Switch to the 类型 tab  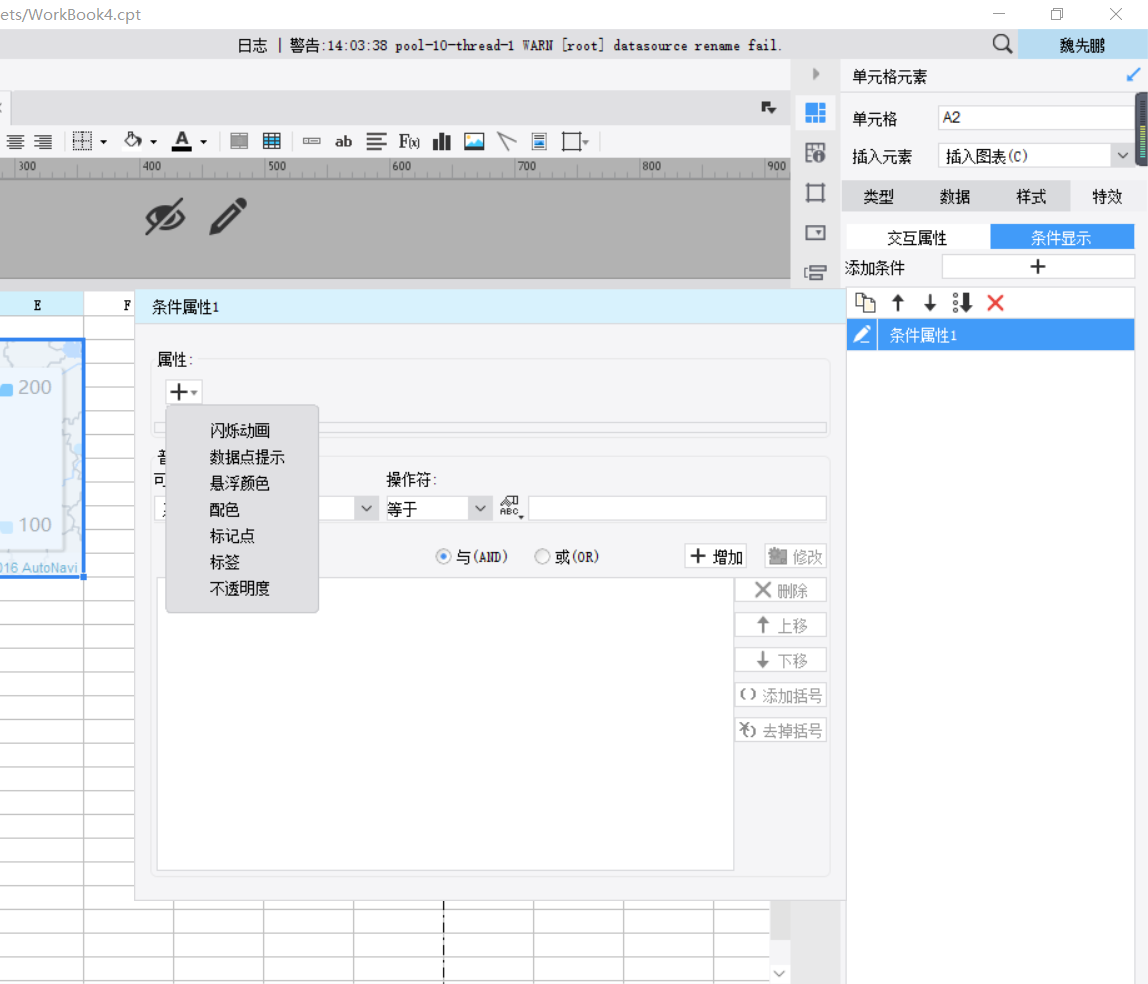tap(879, 196)
